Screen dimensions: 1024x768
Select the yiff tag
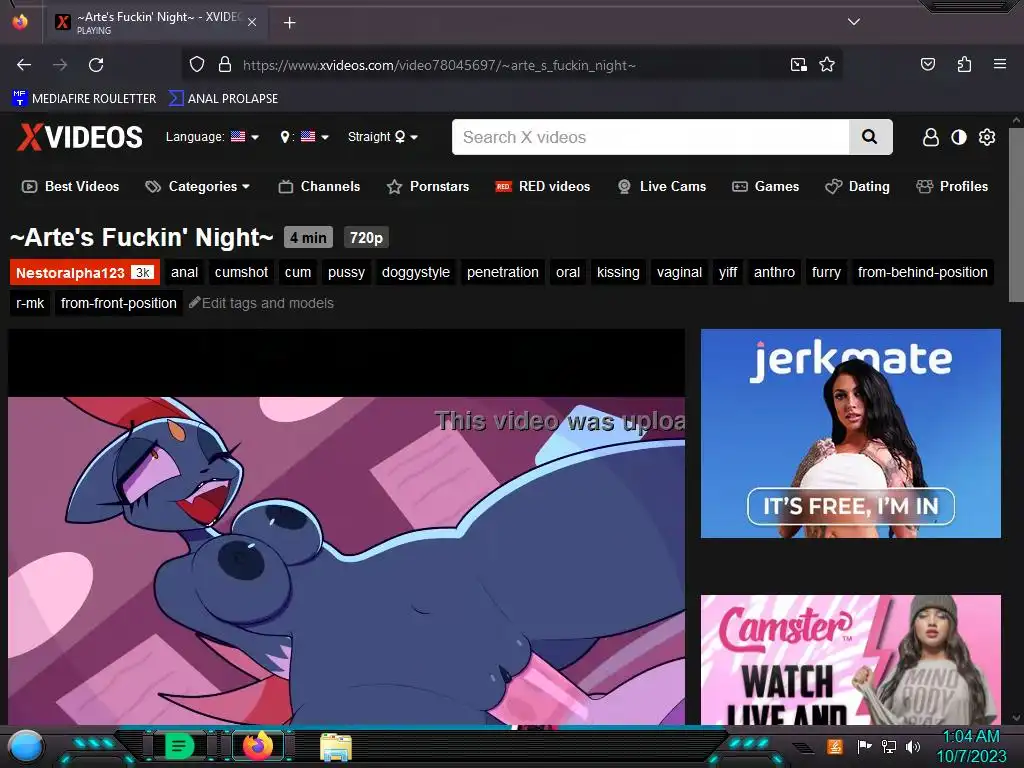(728, 272)
